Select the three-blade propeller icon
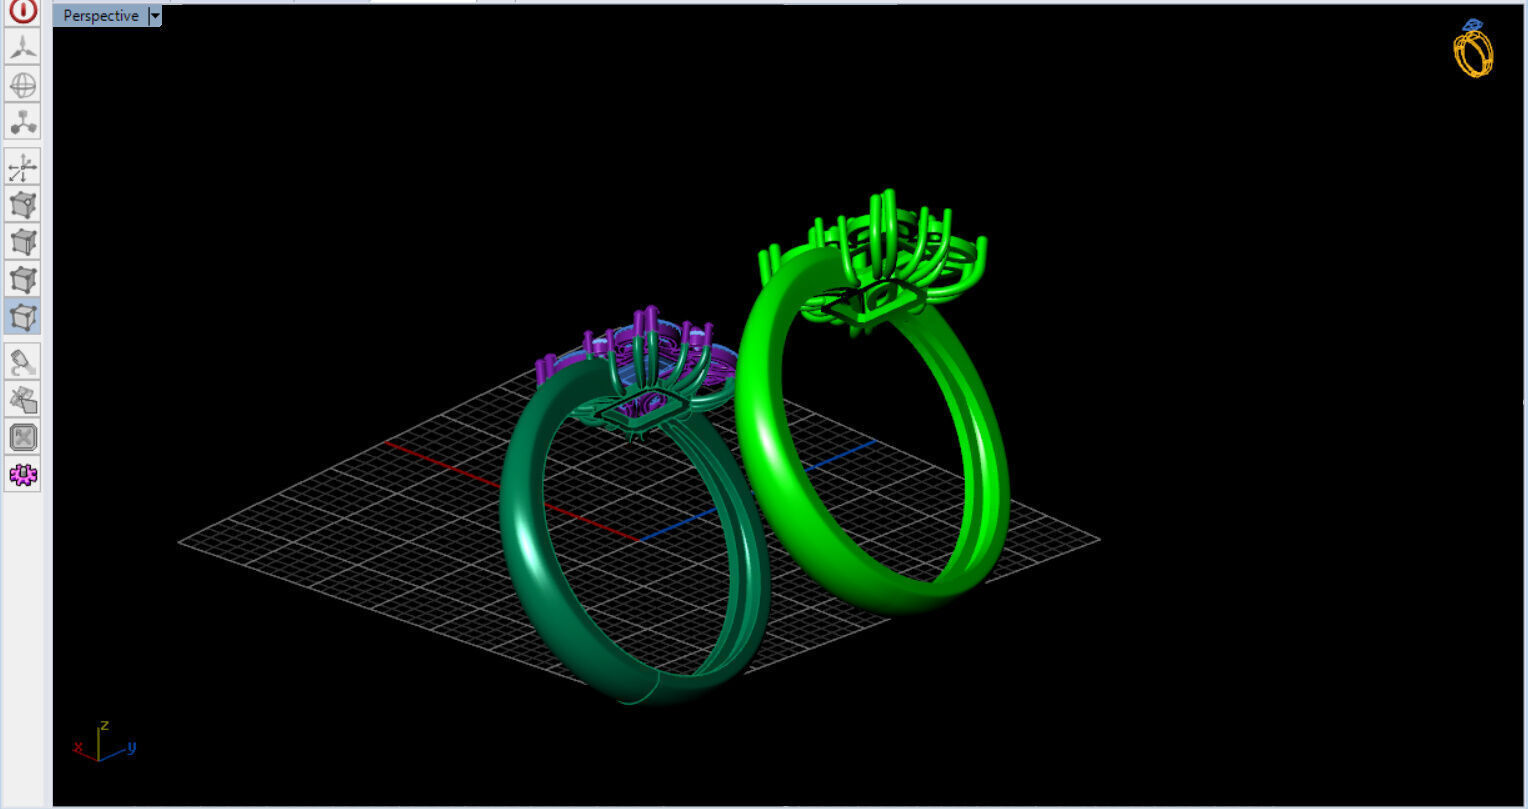The width and height of the screenshot is (1528, 809). [22, 46]
